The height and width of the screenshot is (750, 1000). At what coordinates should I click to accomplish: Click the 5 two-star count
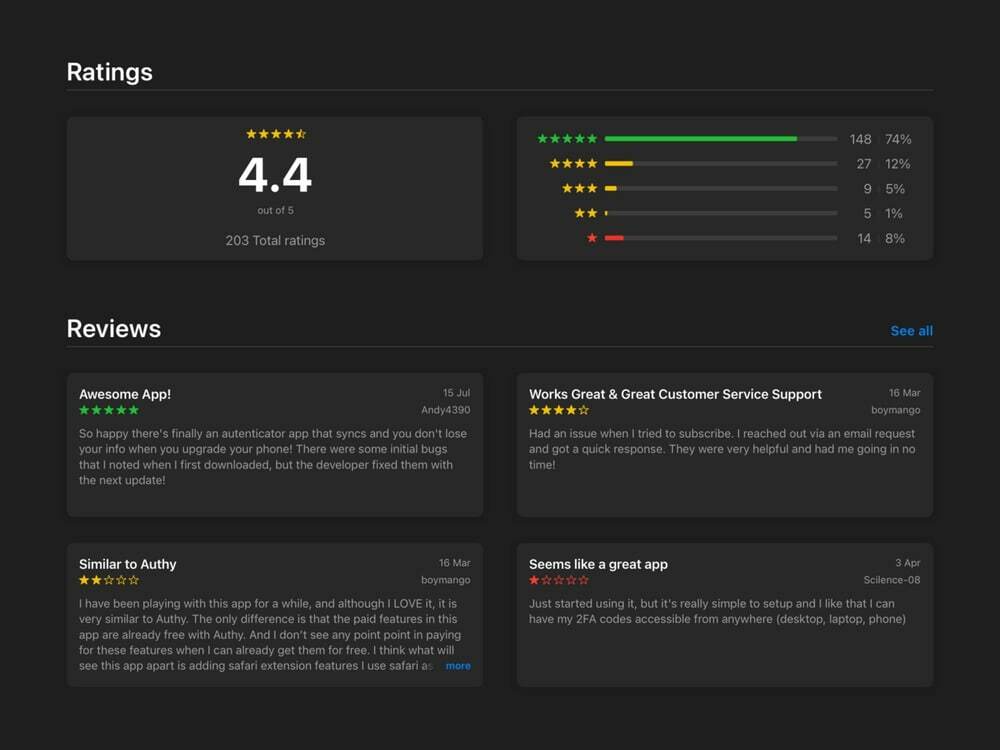pyautogui.click(x=867, y=214)
